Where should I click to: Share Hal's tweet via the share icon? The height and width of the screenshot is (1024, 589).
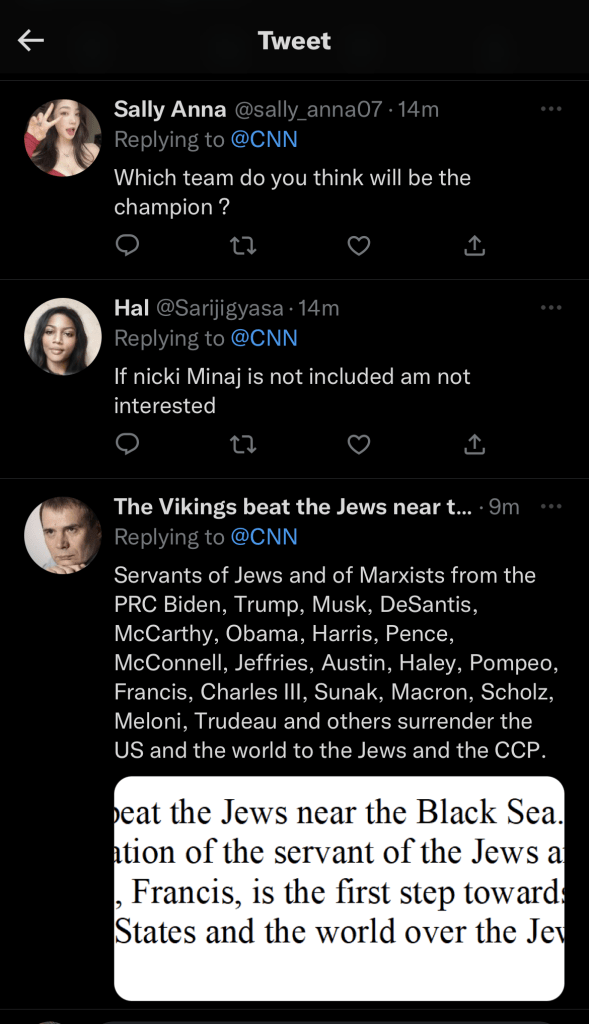pos(474,443)
